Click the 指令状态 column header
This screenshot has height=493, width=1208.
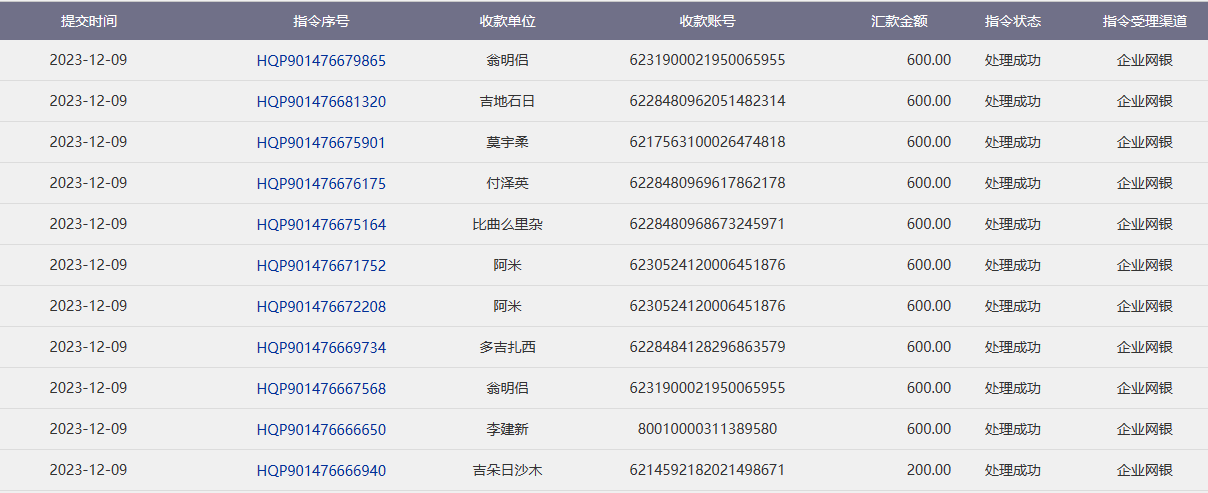(x=1012, y=21)
